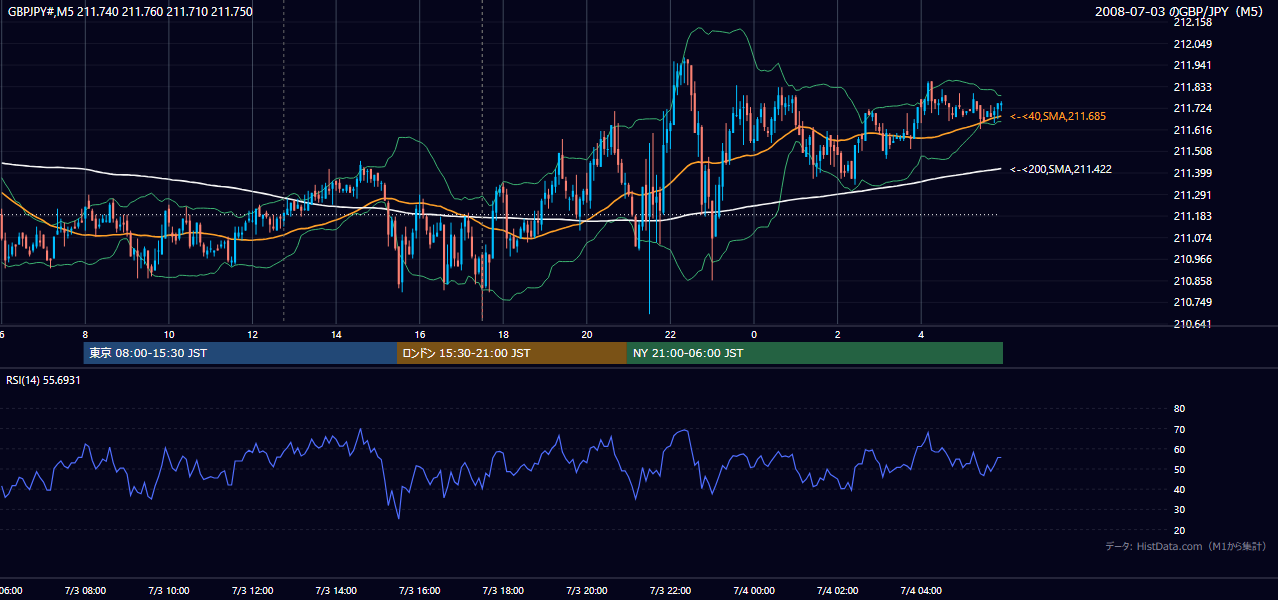
Task: Click the RSI axis 30 level label
Action: (1179, 510)
